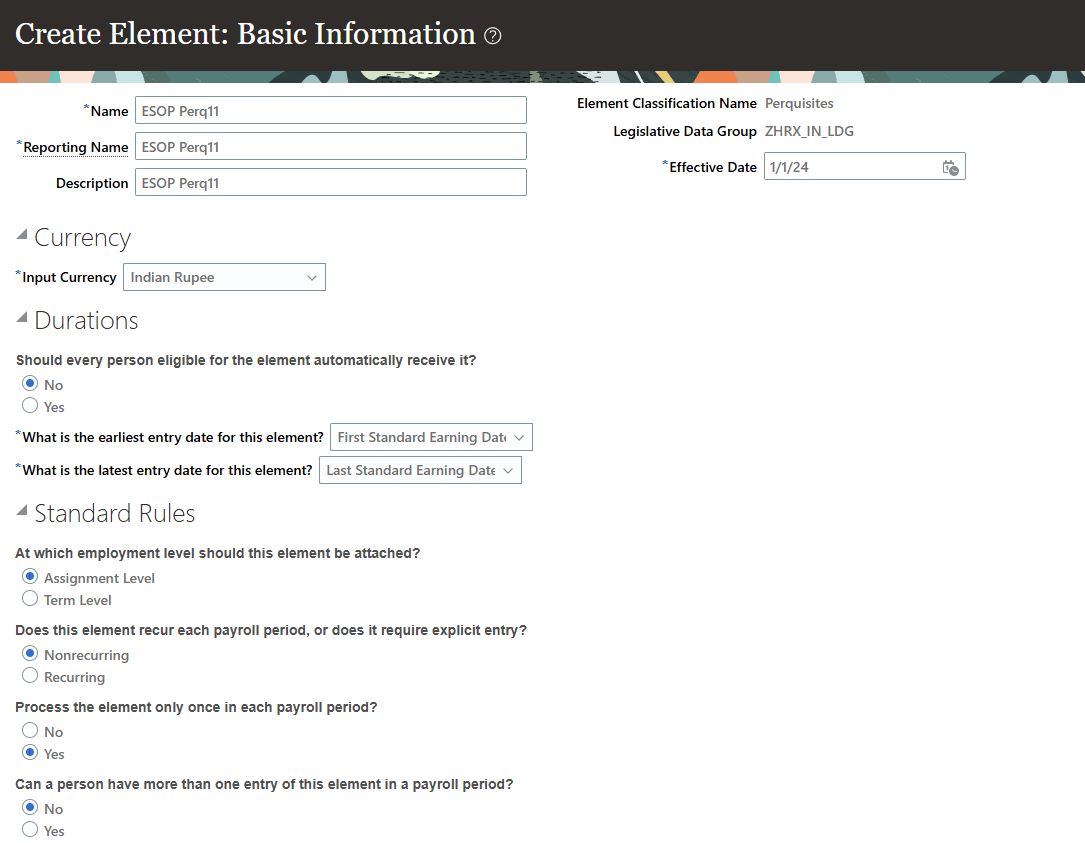Select Yes for automatic element receipt
This screenshot has height=843, width=1085.
(30, 406)
